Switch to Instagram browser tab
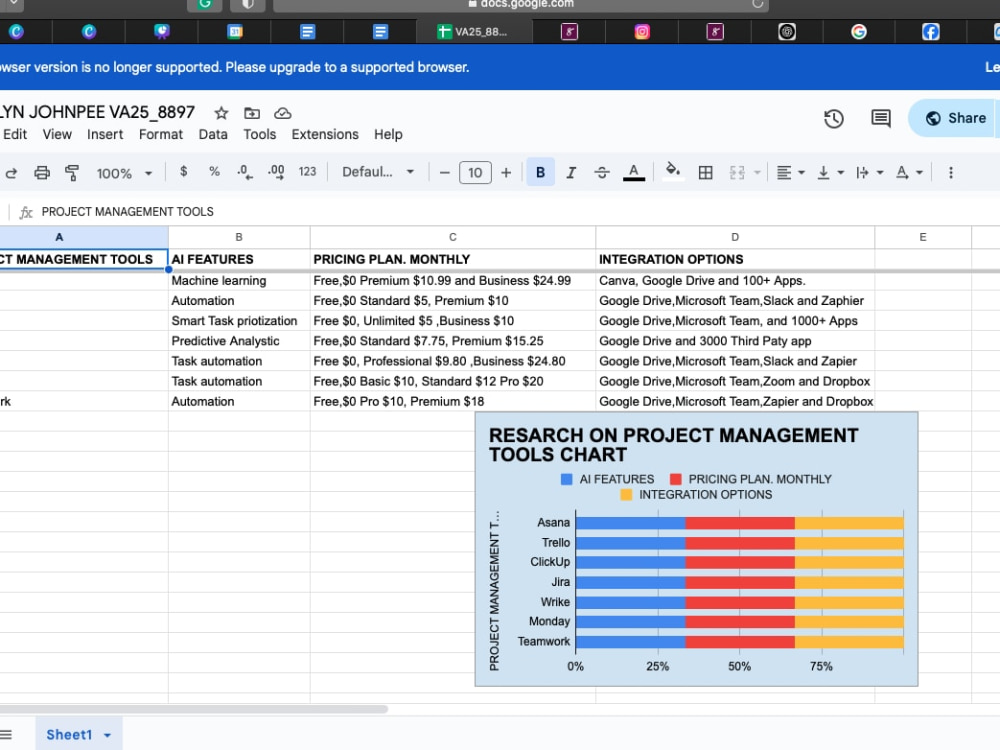1000x750 pixels. pos(642,32)
